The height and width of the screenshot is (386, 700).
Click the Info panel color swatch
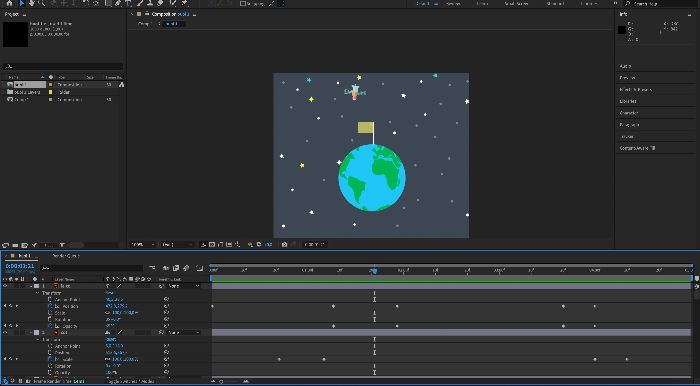tap(621, 30)
